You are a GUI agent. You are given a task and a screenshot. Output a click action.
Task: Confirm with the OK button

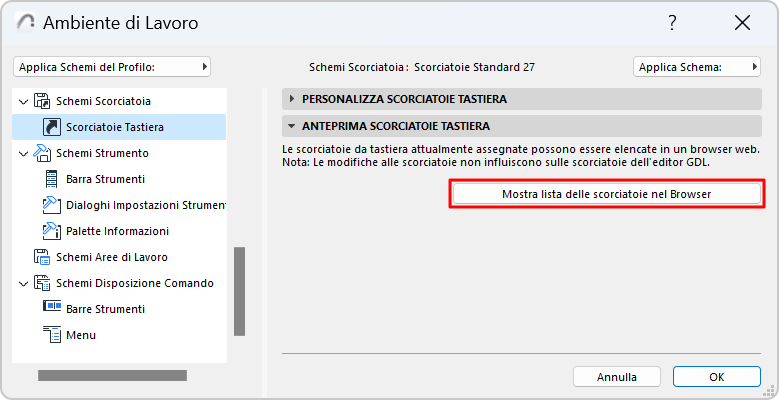click(716, 377)
